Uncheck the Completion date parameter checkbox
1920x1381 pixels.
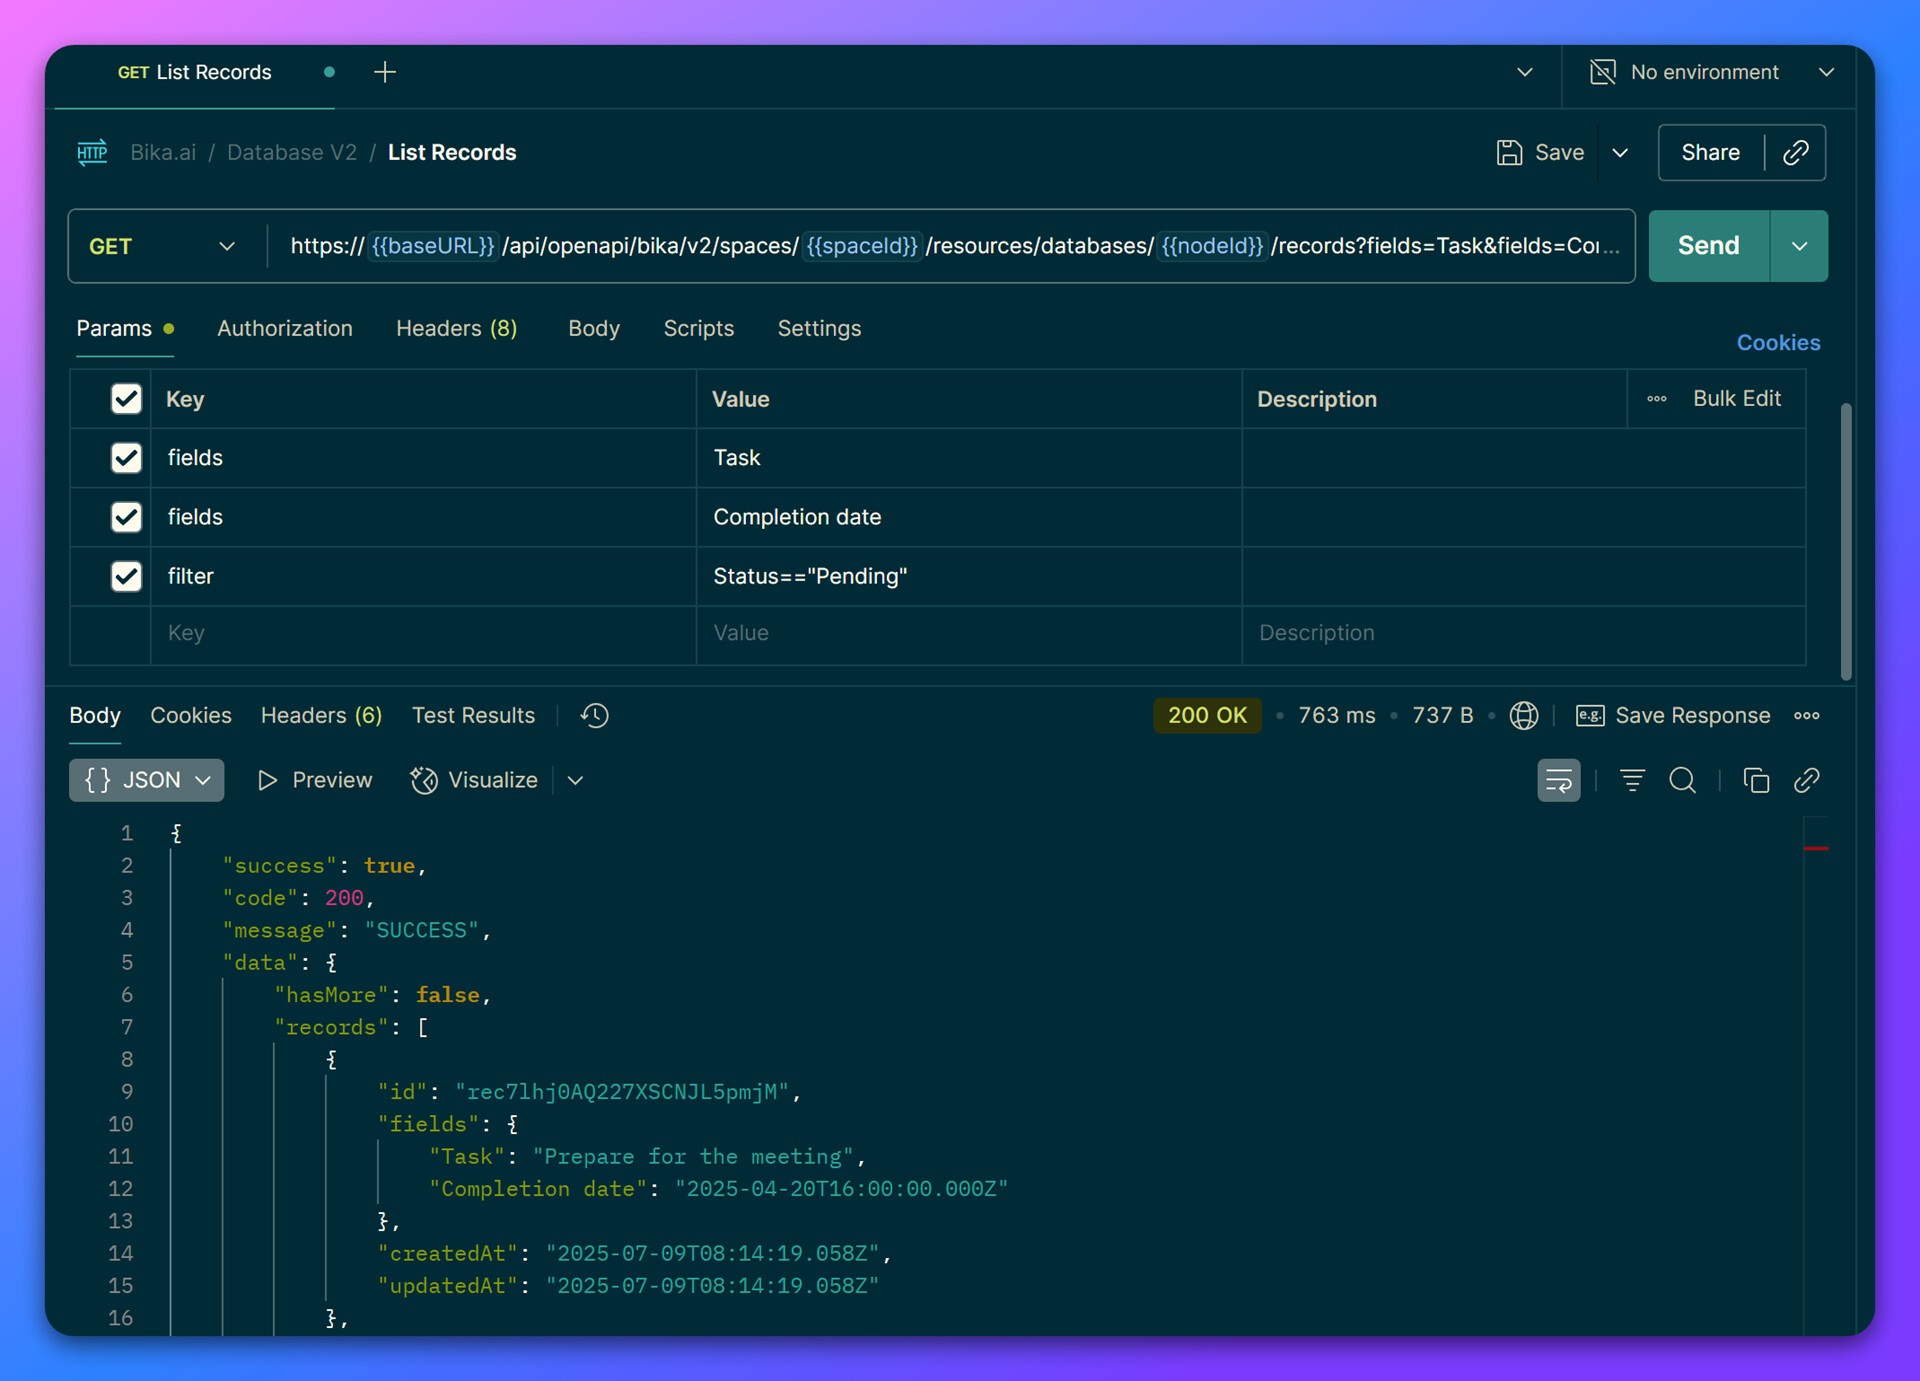pos(126,517)
